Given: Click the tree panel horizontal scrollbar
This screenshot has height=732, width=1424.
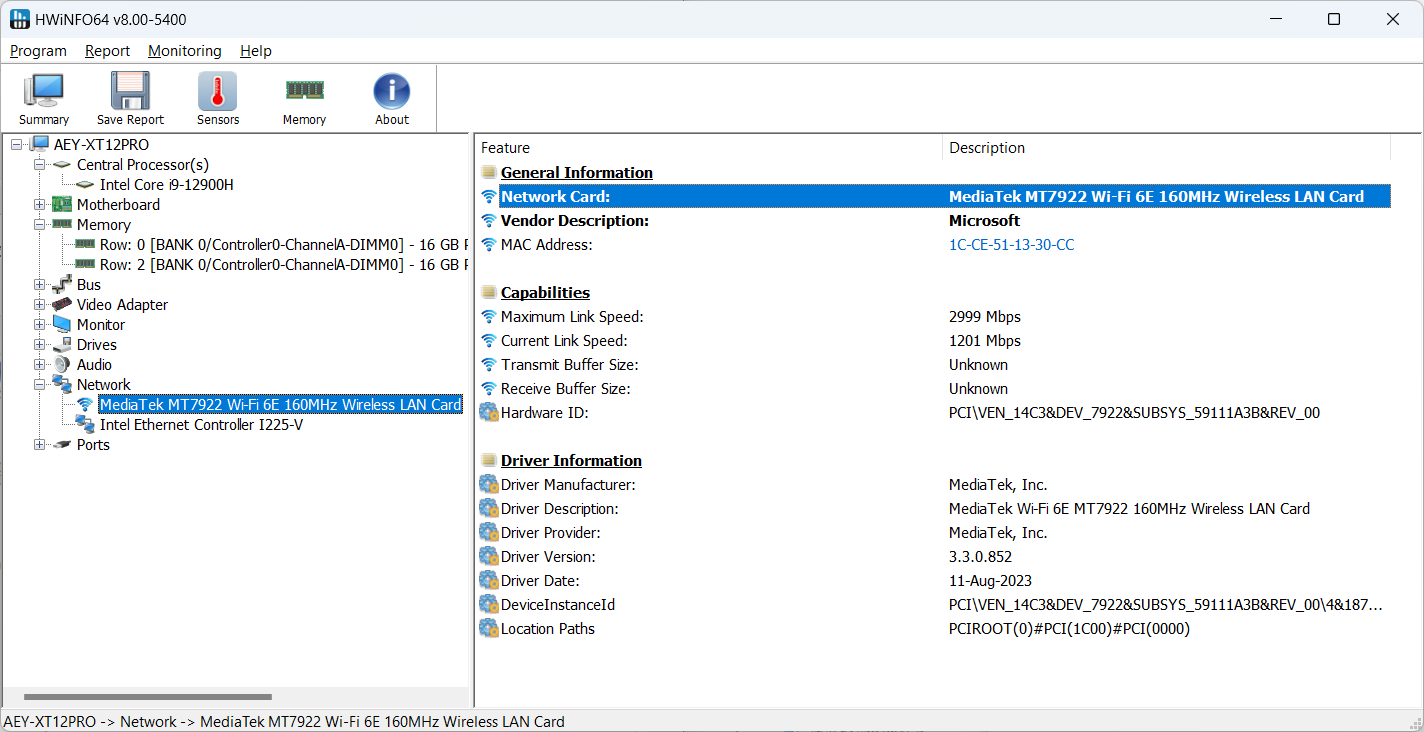Looking at the screenshot, I should (148, 697).
